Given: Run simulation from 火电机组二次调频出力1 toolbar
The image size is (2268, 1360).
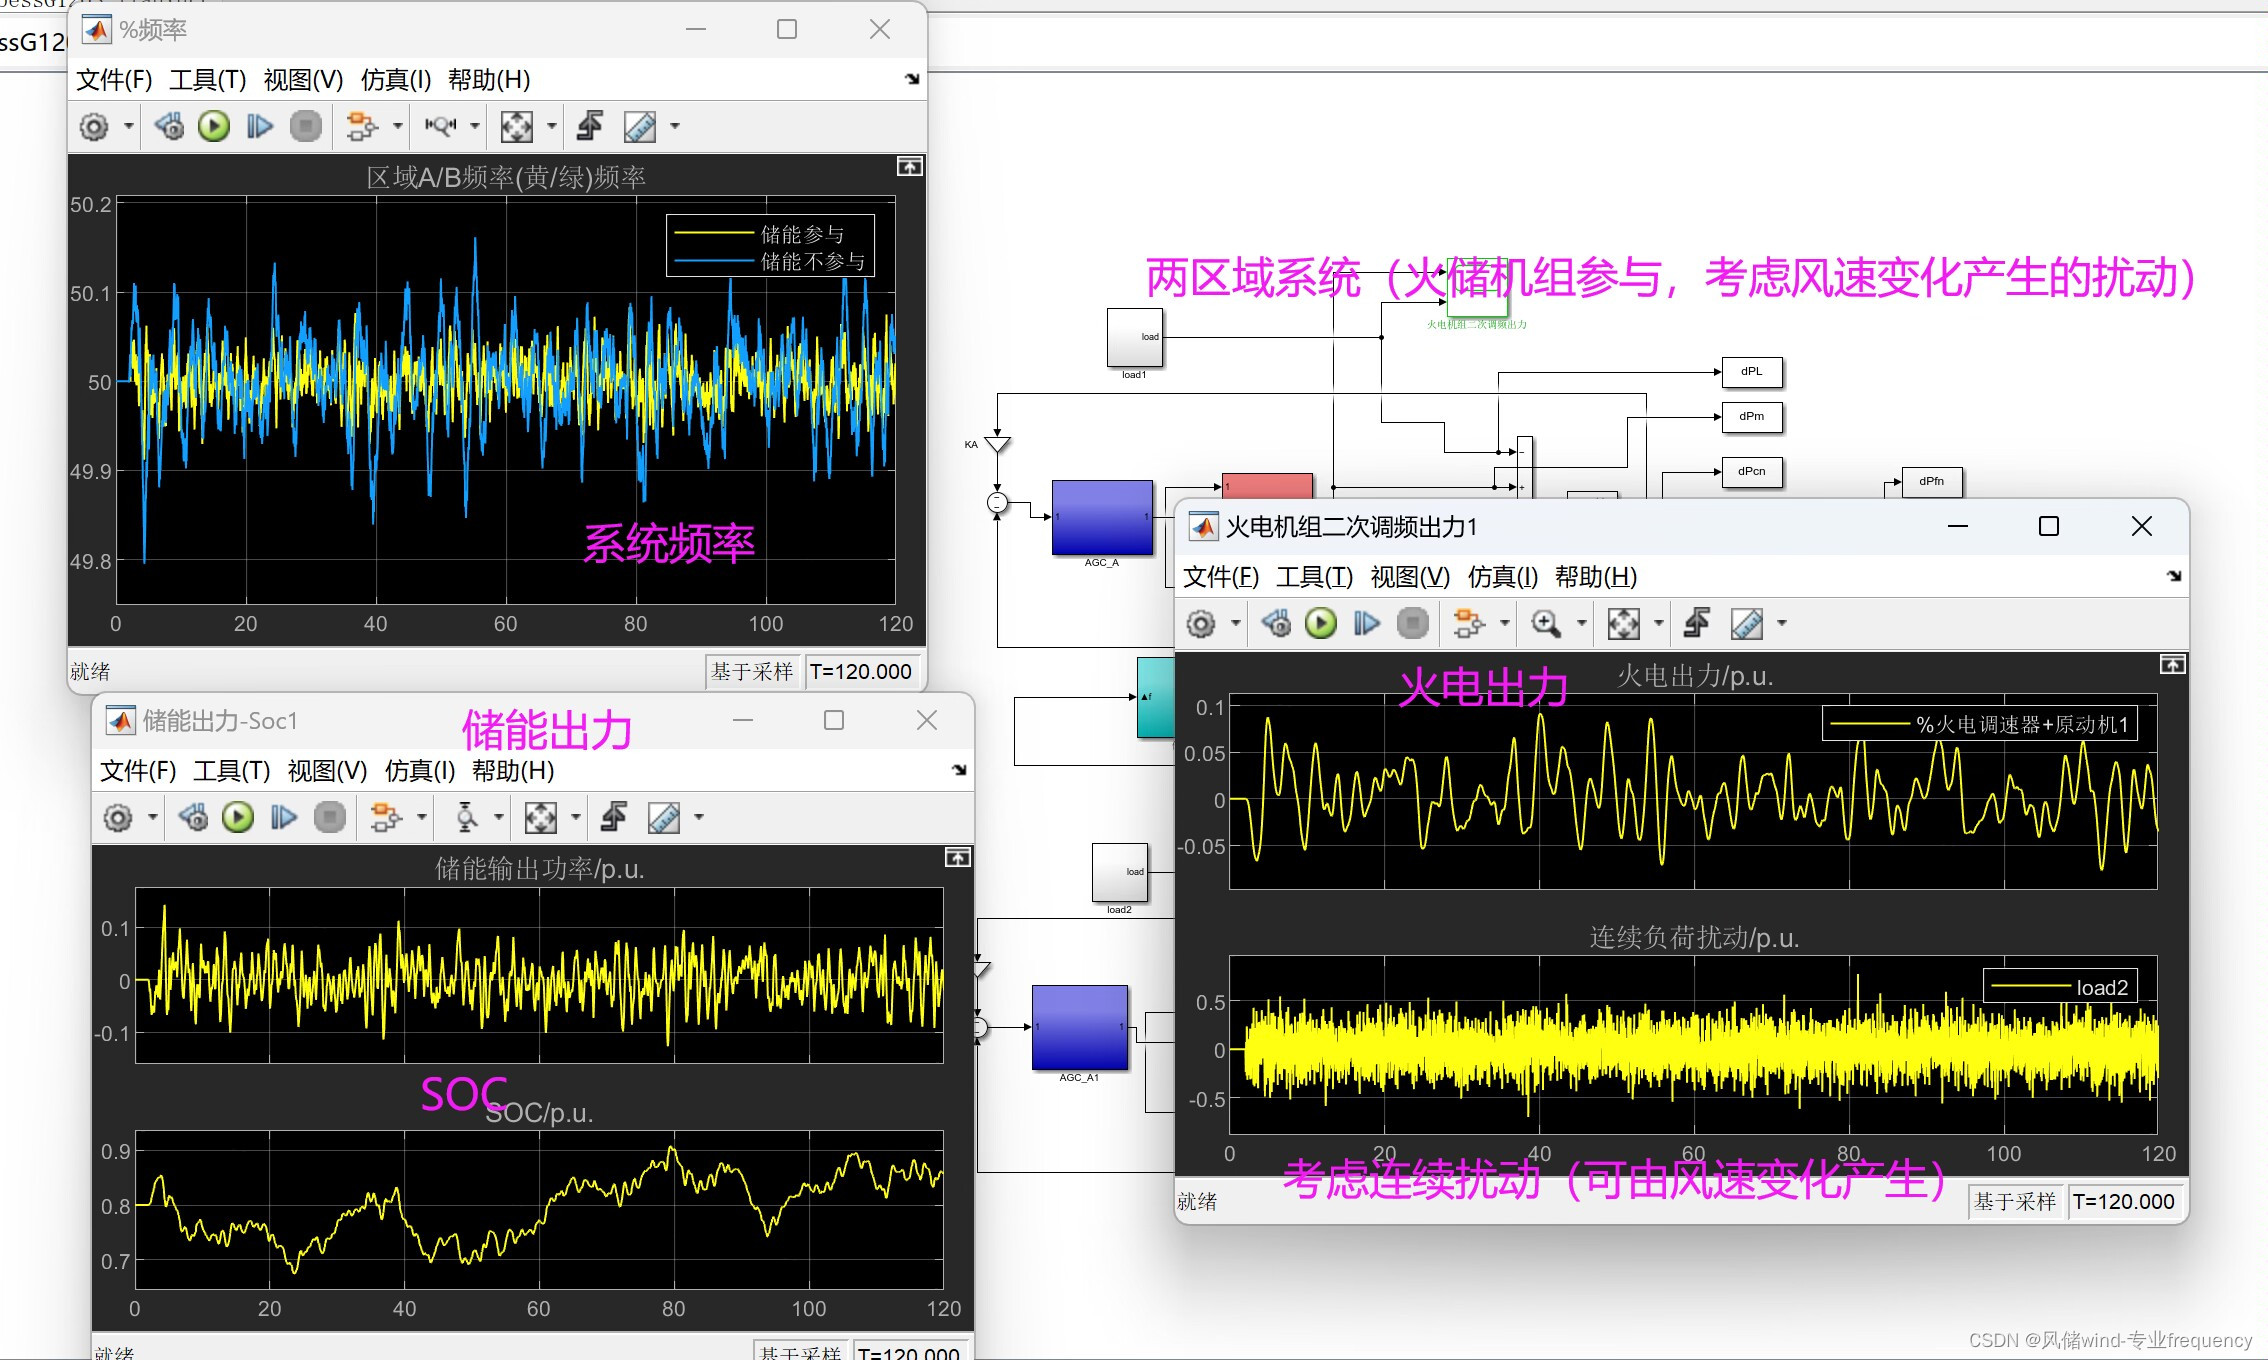Looking at the screenshot, I should tap(1321, 625).
